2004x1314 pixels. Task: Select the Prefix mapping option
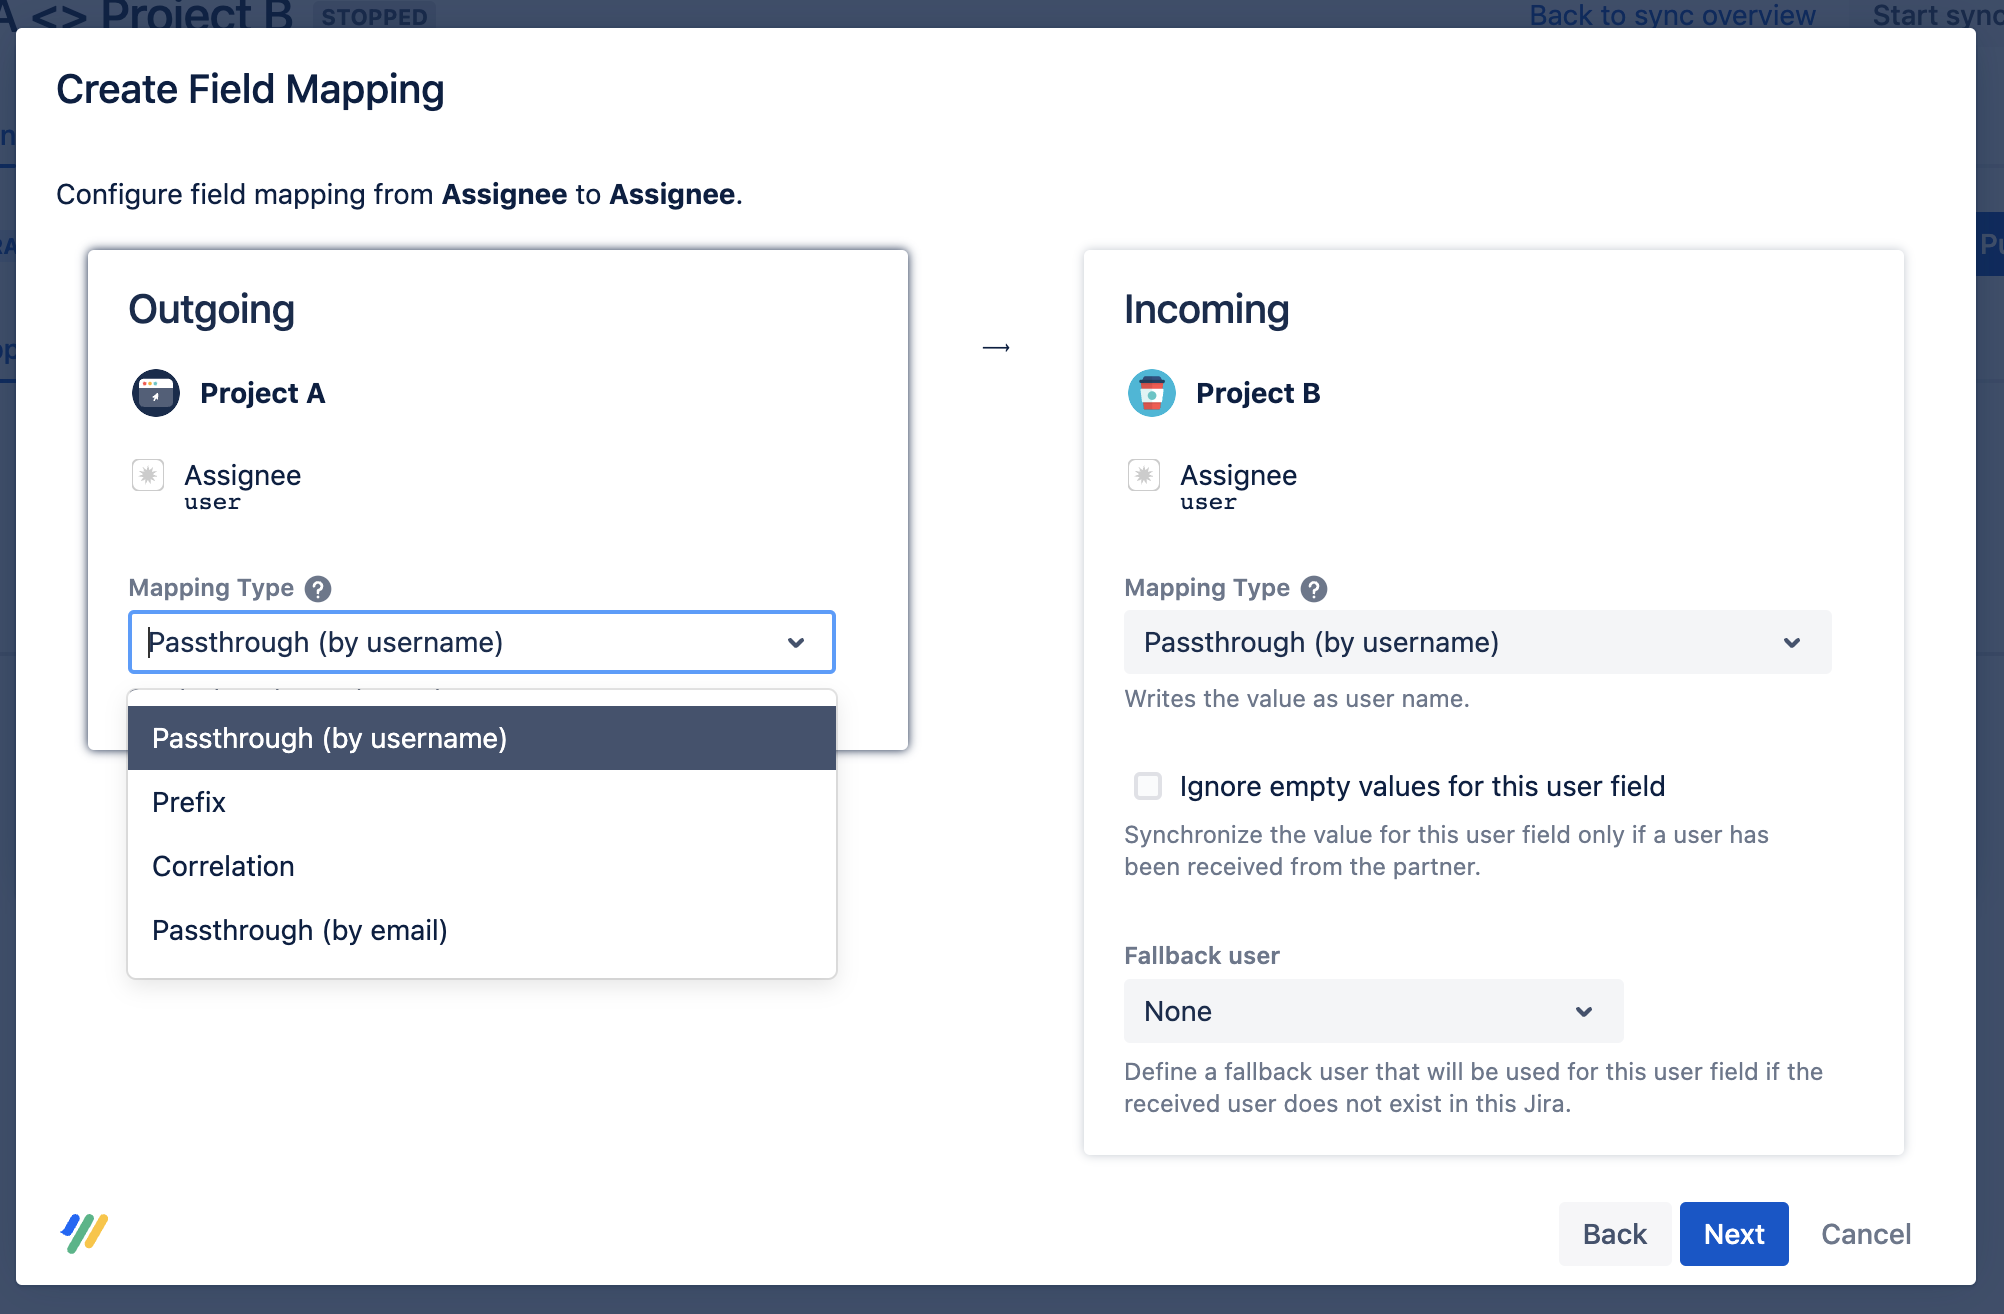click(189, 802)
